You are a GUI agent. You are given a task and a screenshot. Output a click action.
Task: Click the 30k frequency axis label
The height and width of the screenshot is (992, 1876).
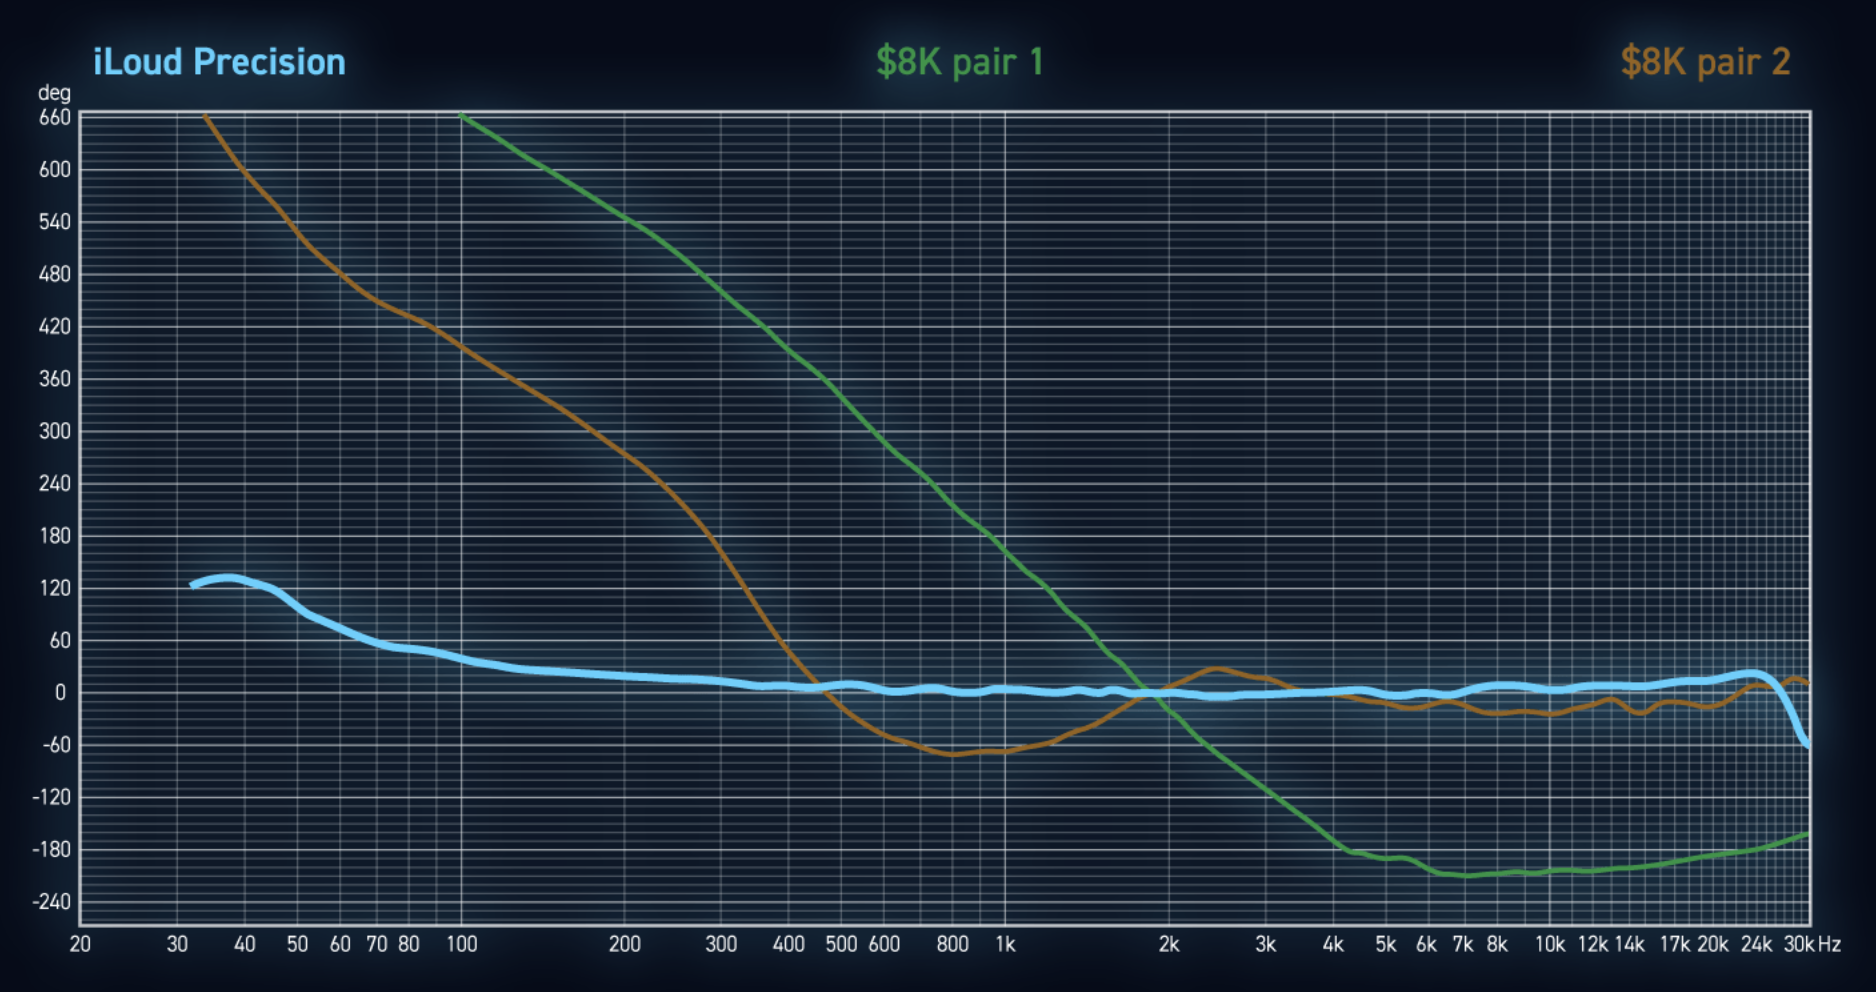[1798, 944]
